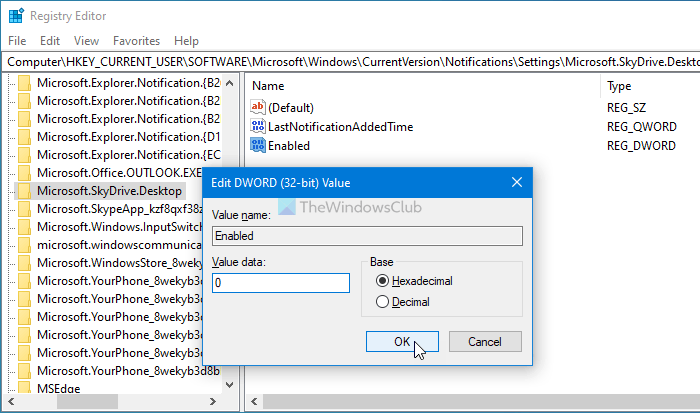The width and height of the screenshot is (700, 413).
Task: Click the Value data input field
Action: click(281, 283)
